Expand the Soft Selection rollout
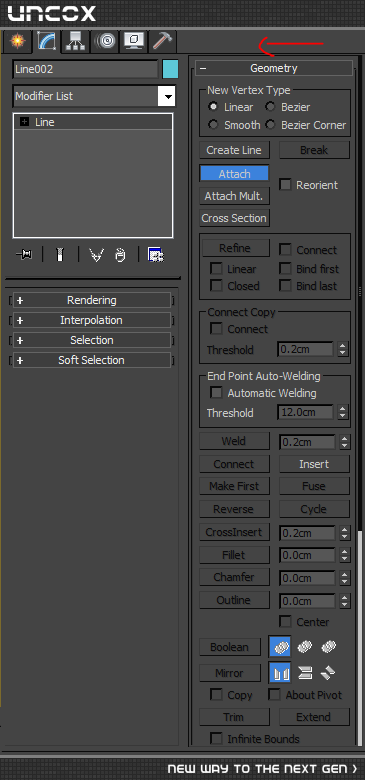 [91, 360]
